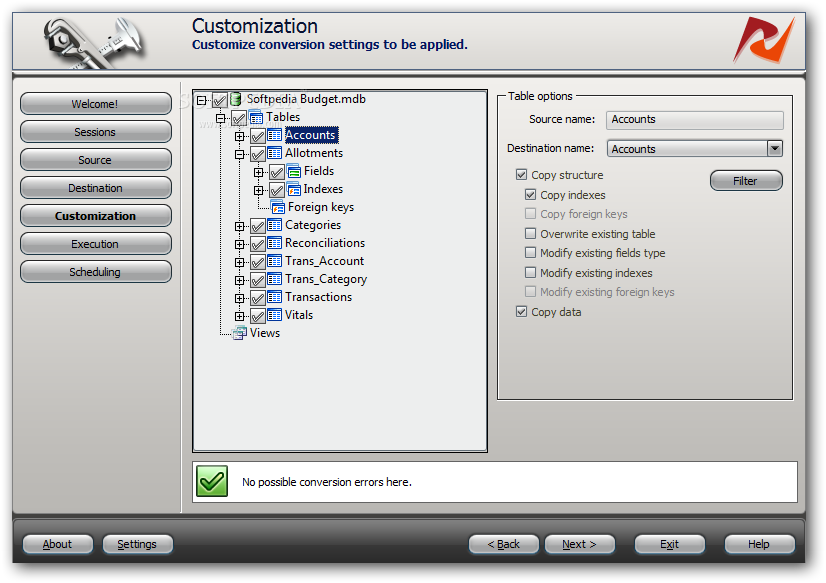Image resolution: width=826 pixels, height=583 pixels.
Task: Open the Execution step
Action: click(95, 244)
